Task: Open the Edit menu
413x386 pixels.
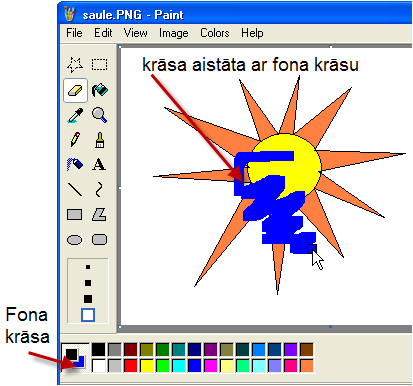Action: 103,33
